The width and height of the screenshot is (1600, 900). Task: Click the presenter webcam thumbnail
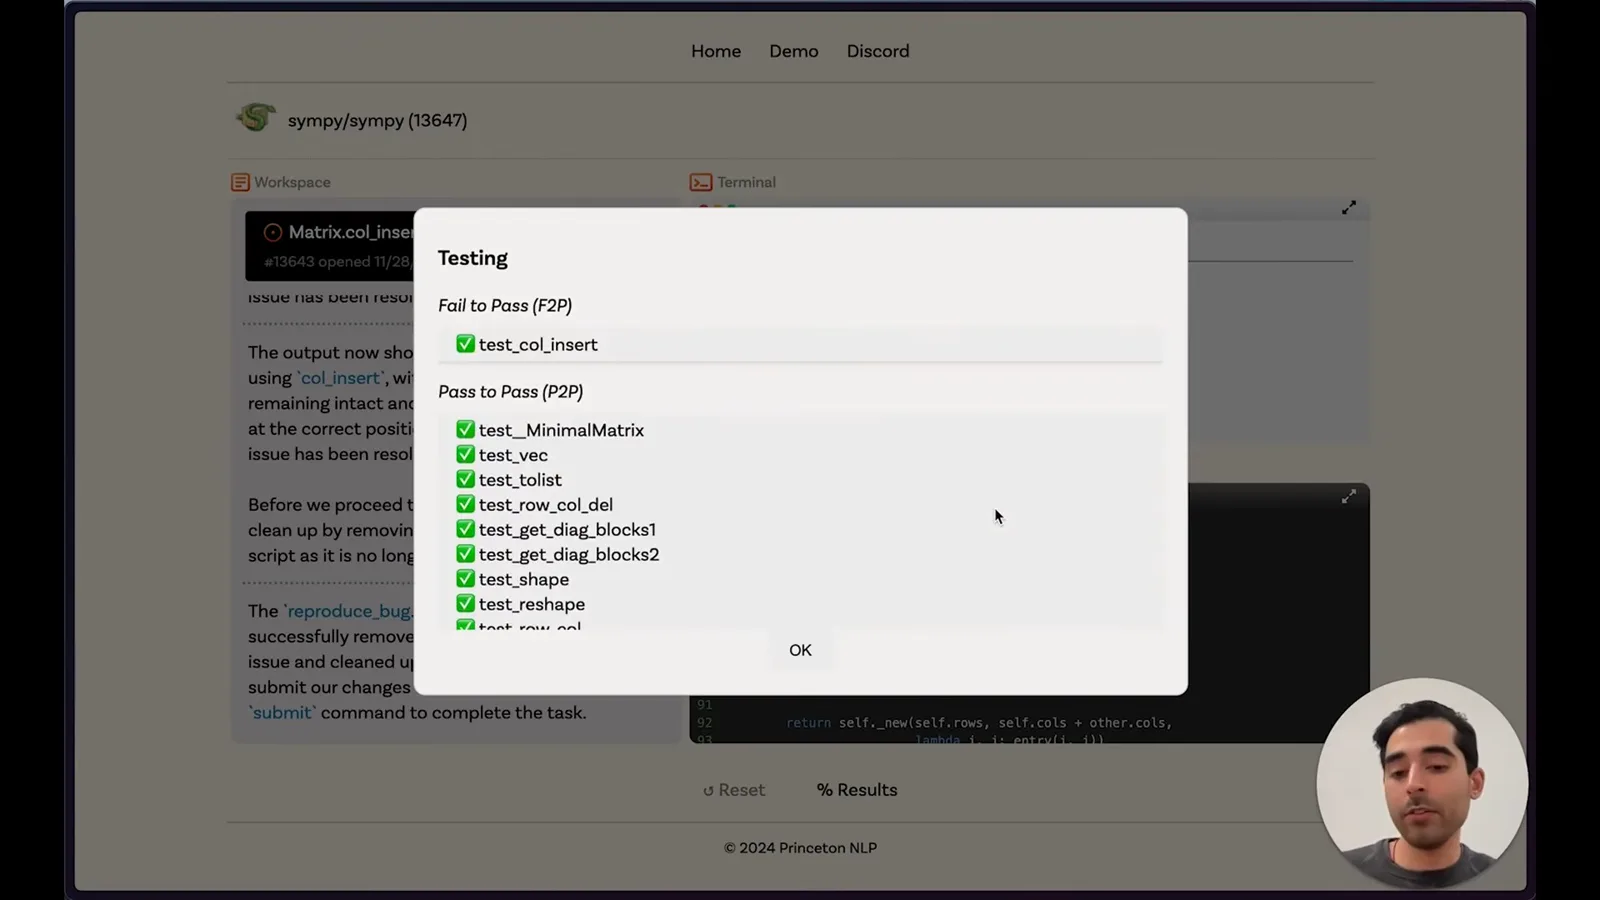coord(1422,783)
